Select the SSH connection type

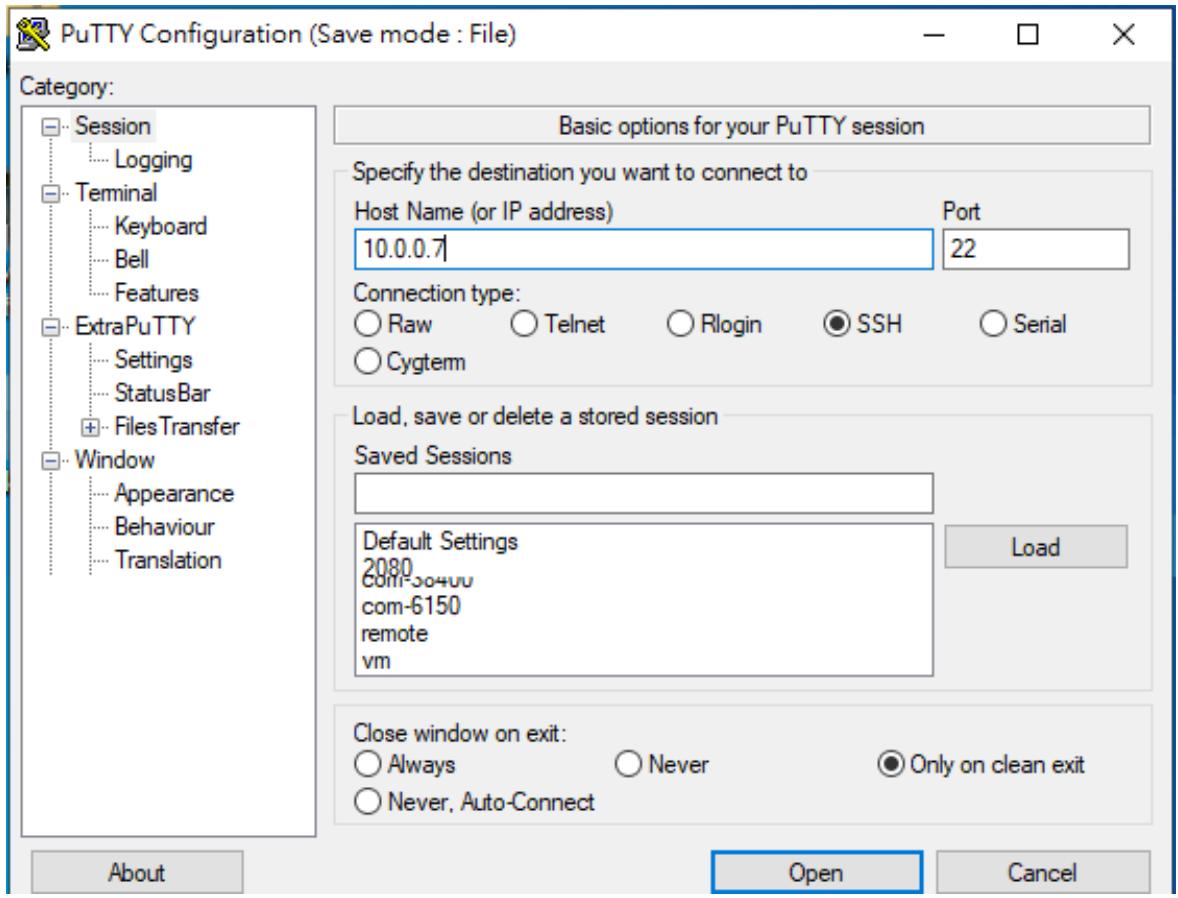tap(862, 324)
